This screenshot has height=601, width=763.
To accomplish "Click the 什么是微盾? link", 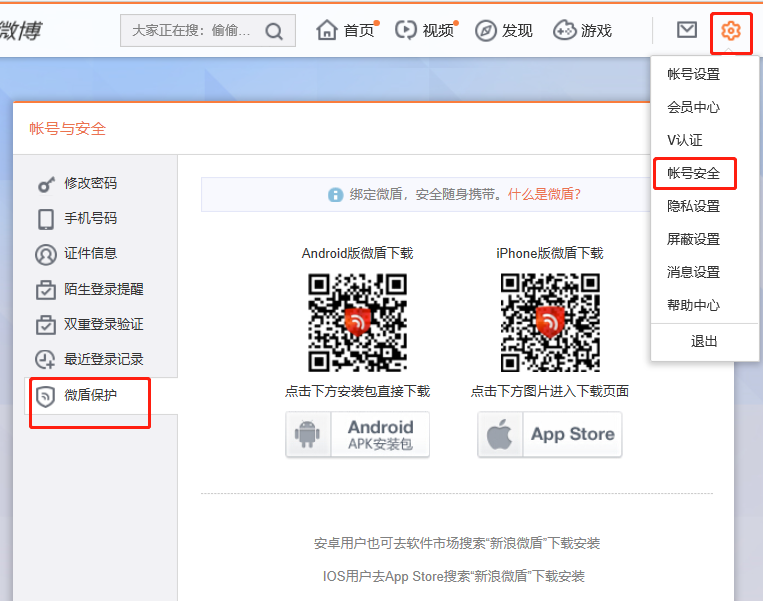I will point(545,195).
